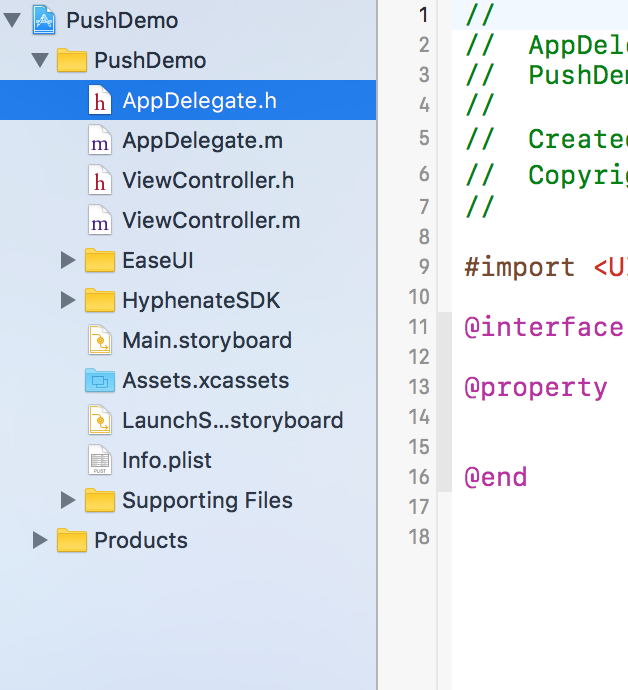Select ViewController.m in the navigator
Image resolution: width=628 pixels, height=690 pixels.
211,220
